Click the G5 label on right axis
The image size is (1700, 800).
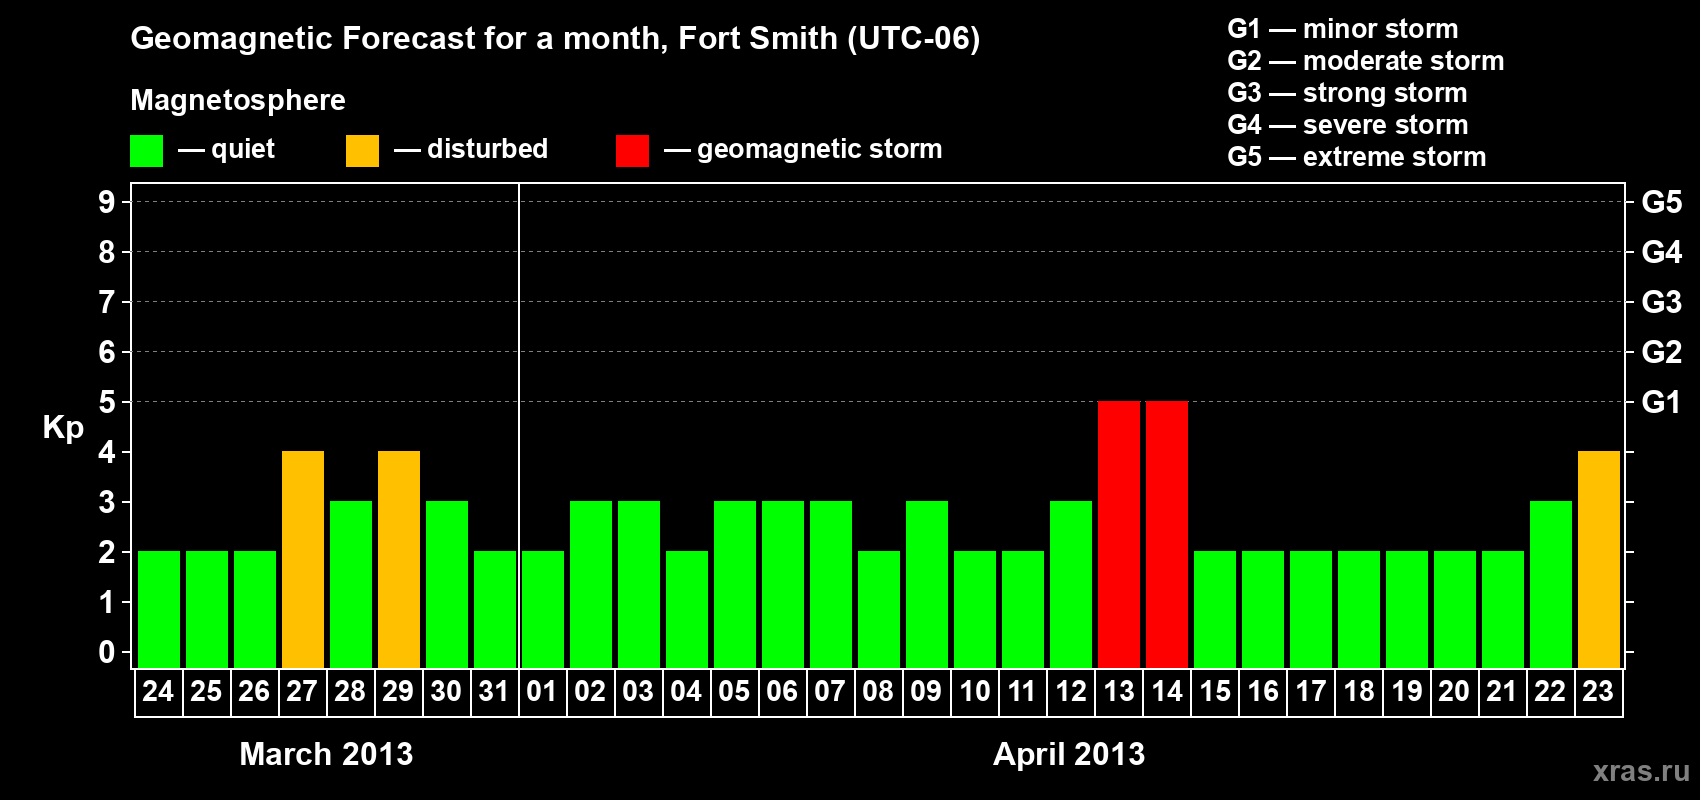tap(1662, 202)
